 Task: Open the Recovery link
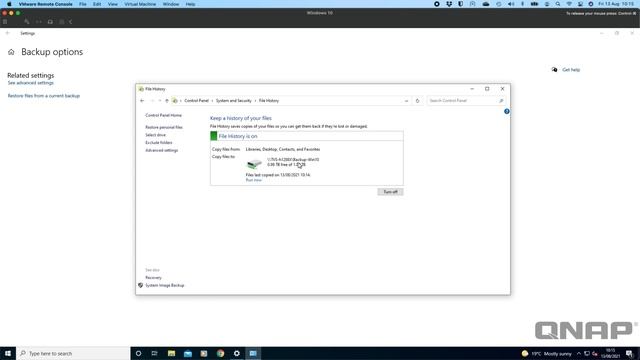pyautogui.click(x=153, y=278)
